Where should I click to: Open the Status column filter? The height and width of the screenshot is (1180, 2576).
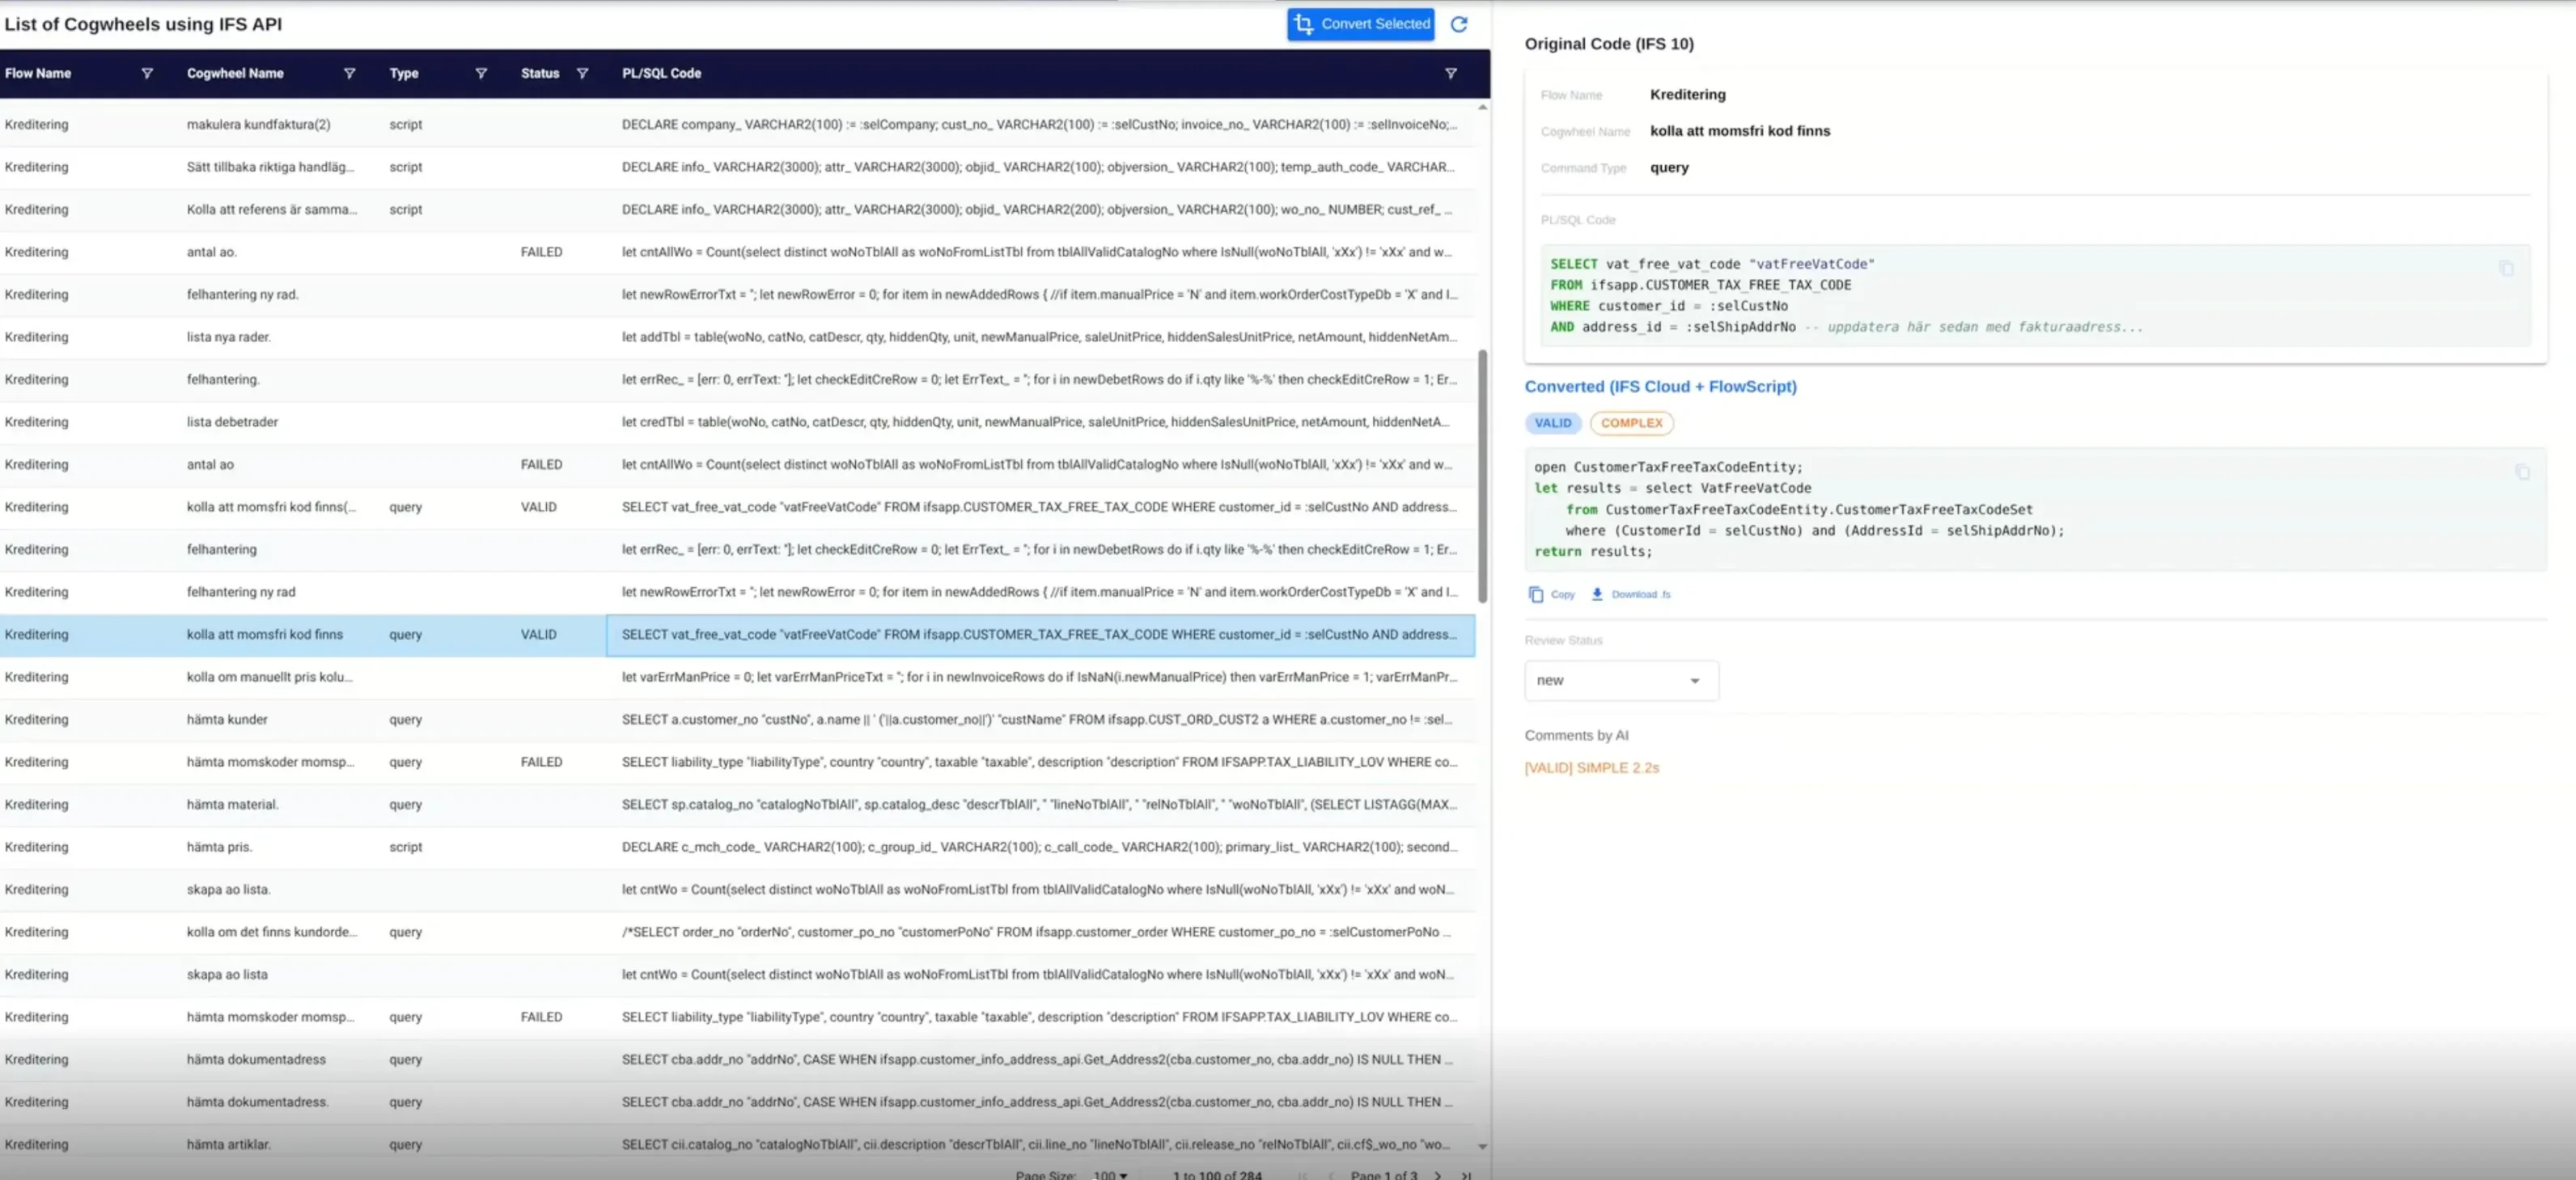pos(582,73)
